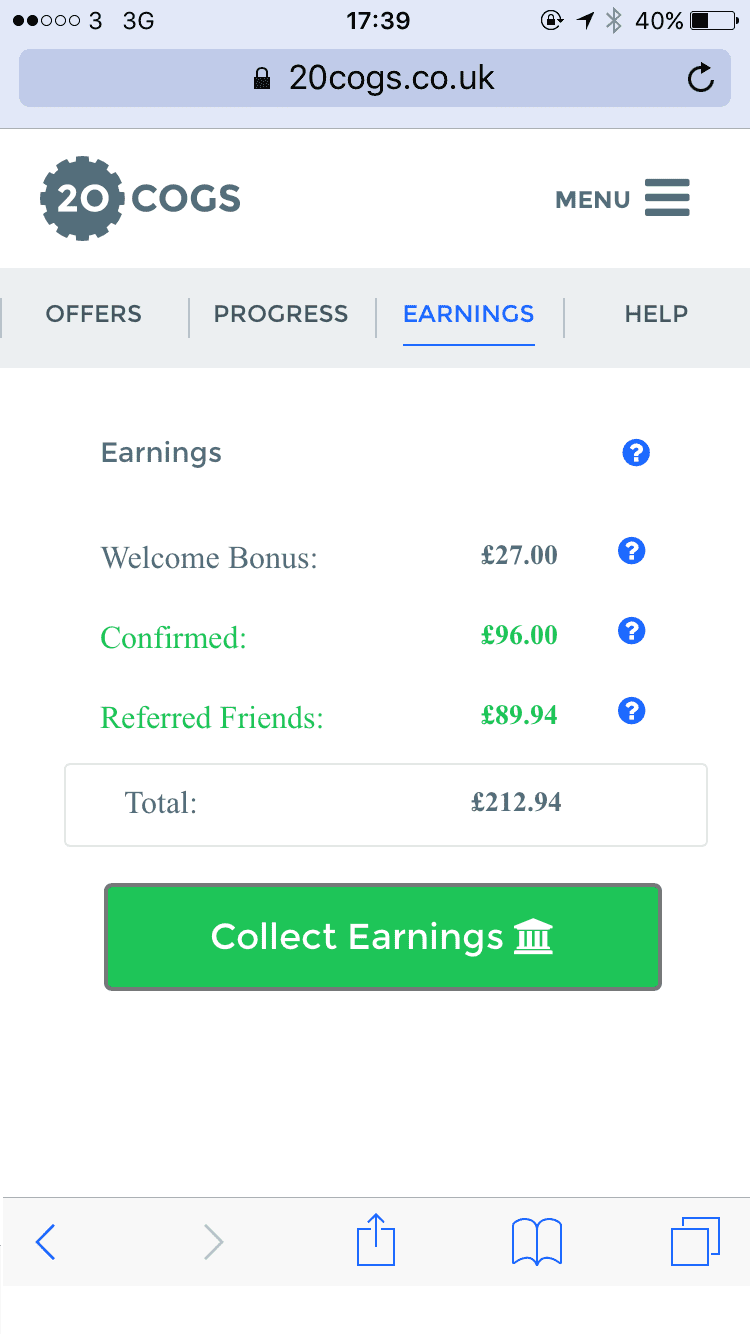Viewport: 750px width, 1334px height.
Task: Open the hamburger MENU icon
Action: pos(667,198)
